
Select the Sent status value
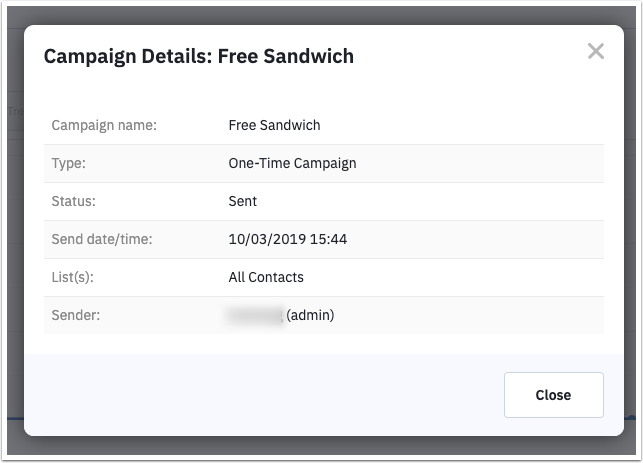point(243,201)
